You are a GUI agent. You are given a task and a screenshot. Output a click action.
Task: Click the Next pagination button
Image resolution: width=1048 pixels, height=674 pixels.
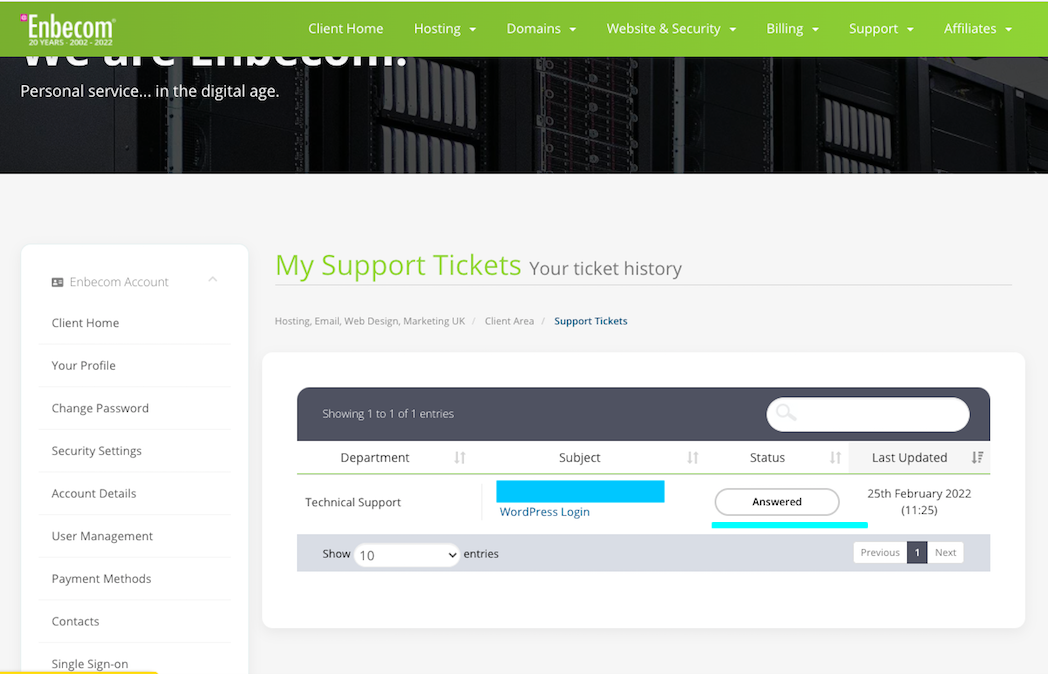[945, 552]
